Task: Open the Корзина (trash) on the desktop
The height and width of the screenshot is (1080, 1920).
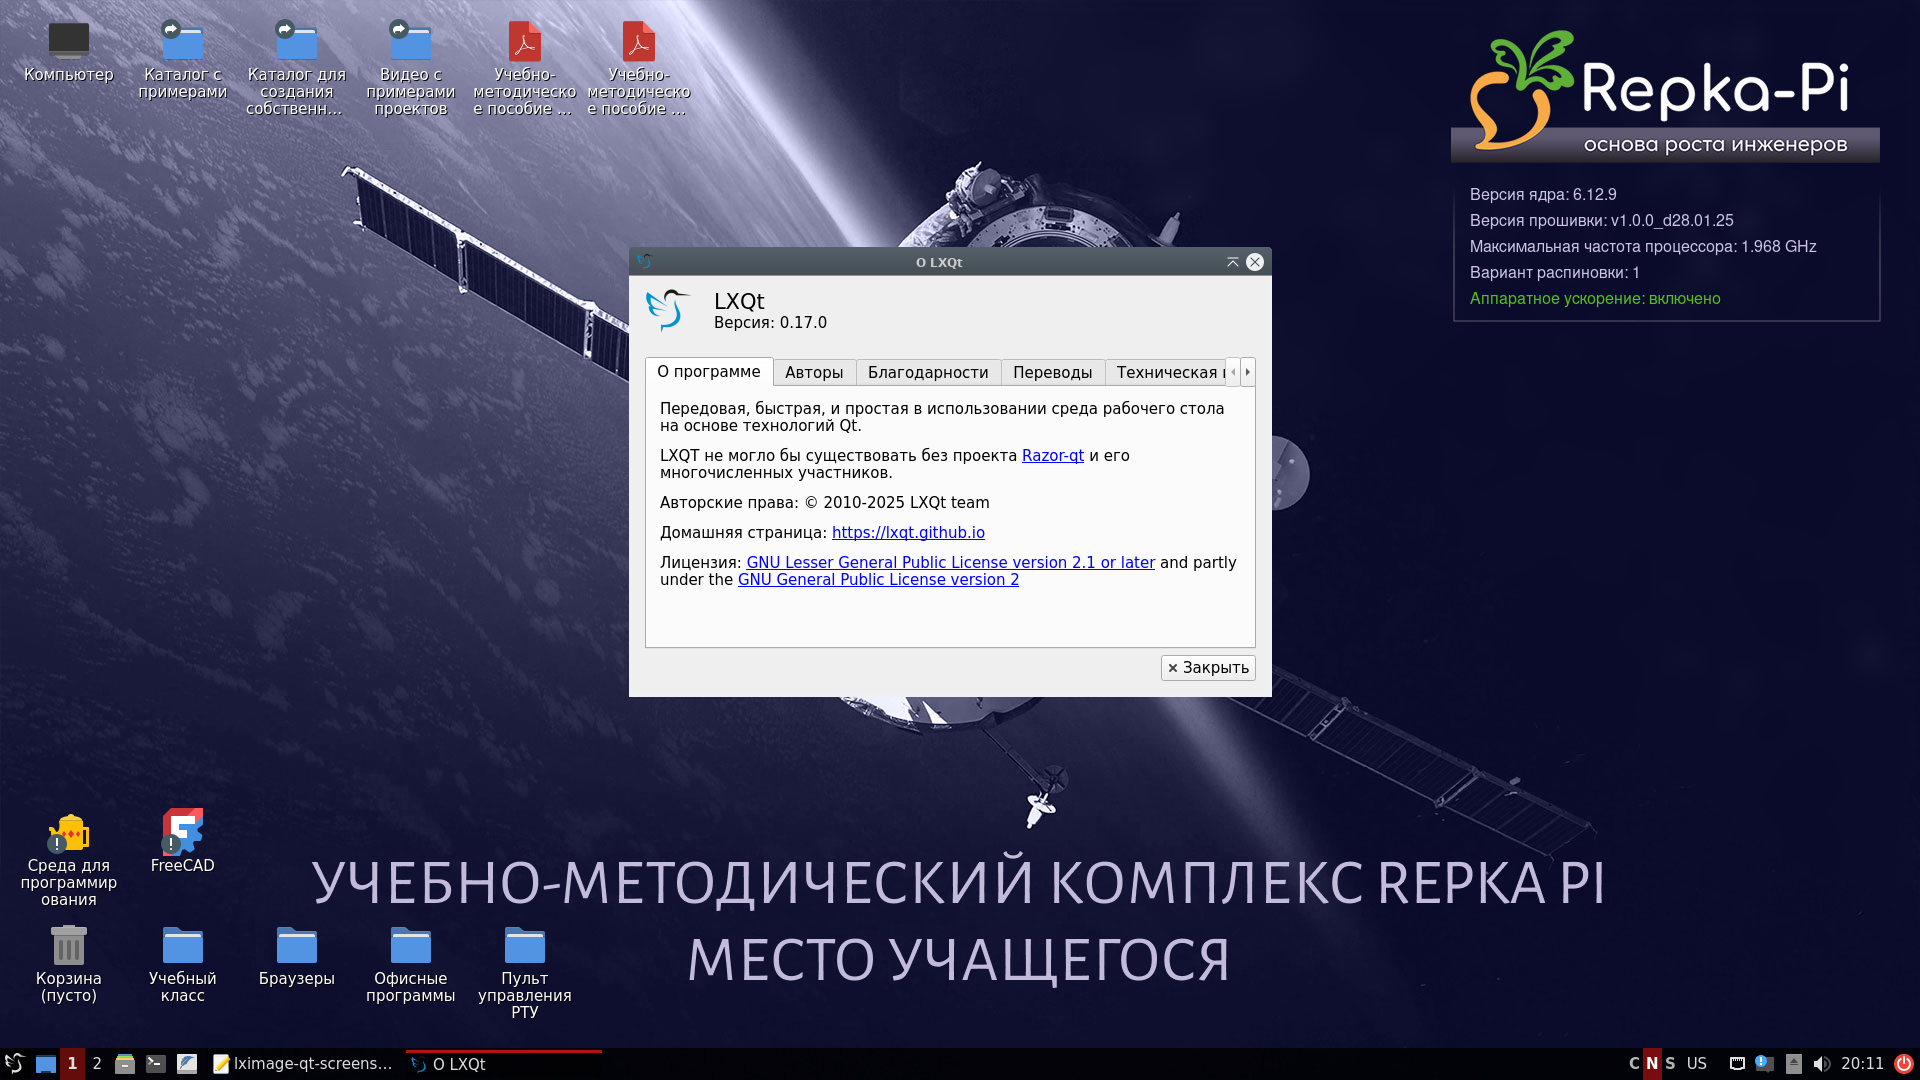Action: tap(68, 945)
